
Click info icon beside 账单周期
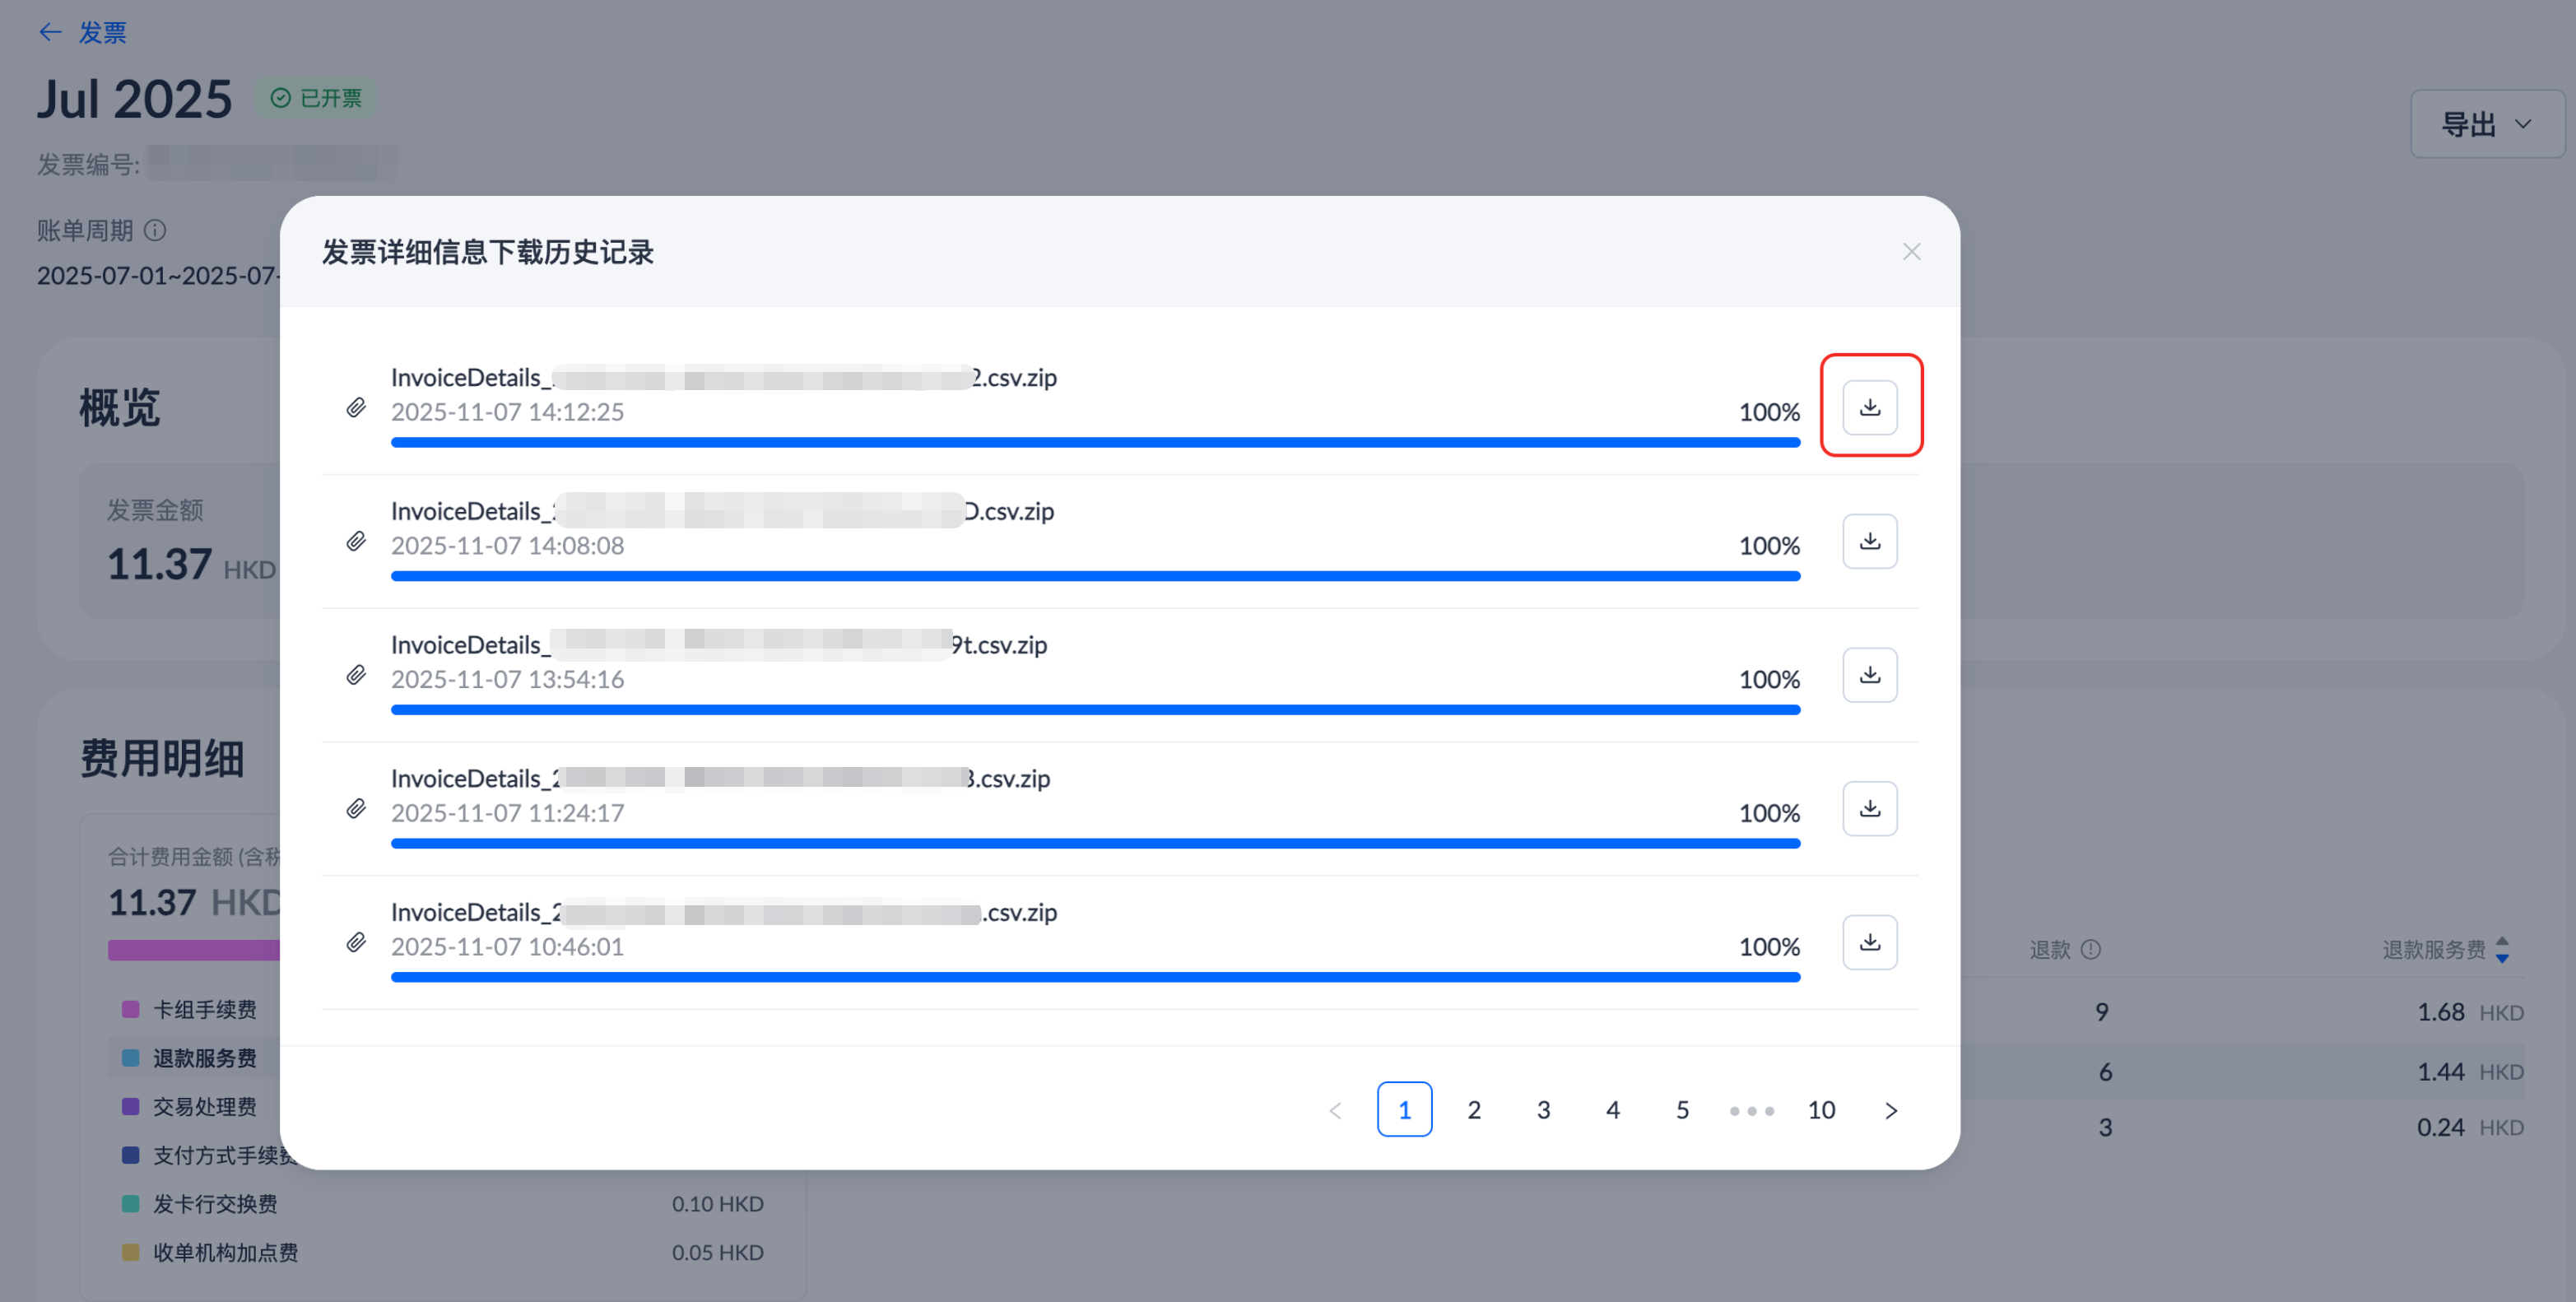(155, 231)
